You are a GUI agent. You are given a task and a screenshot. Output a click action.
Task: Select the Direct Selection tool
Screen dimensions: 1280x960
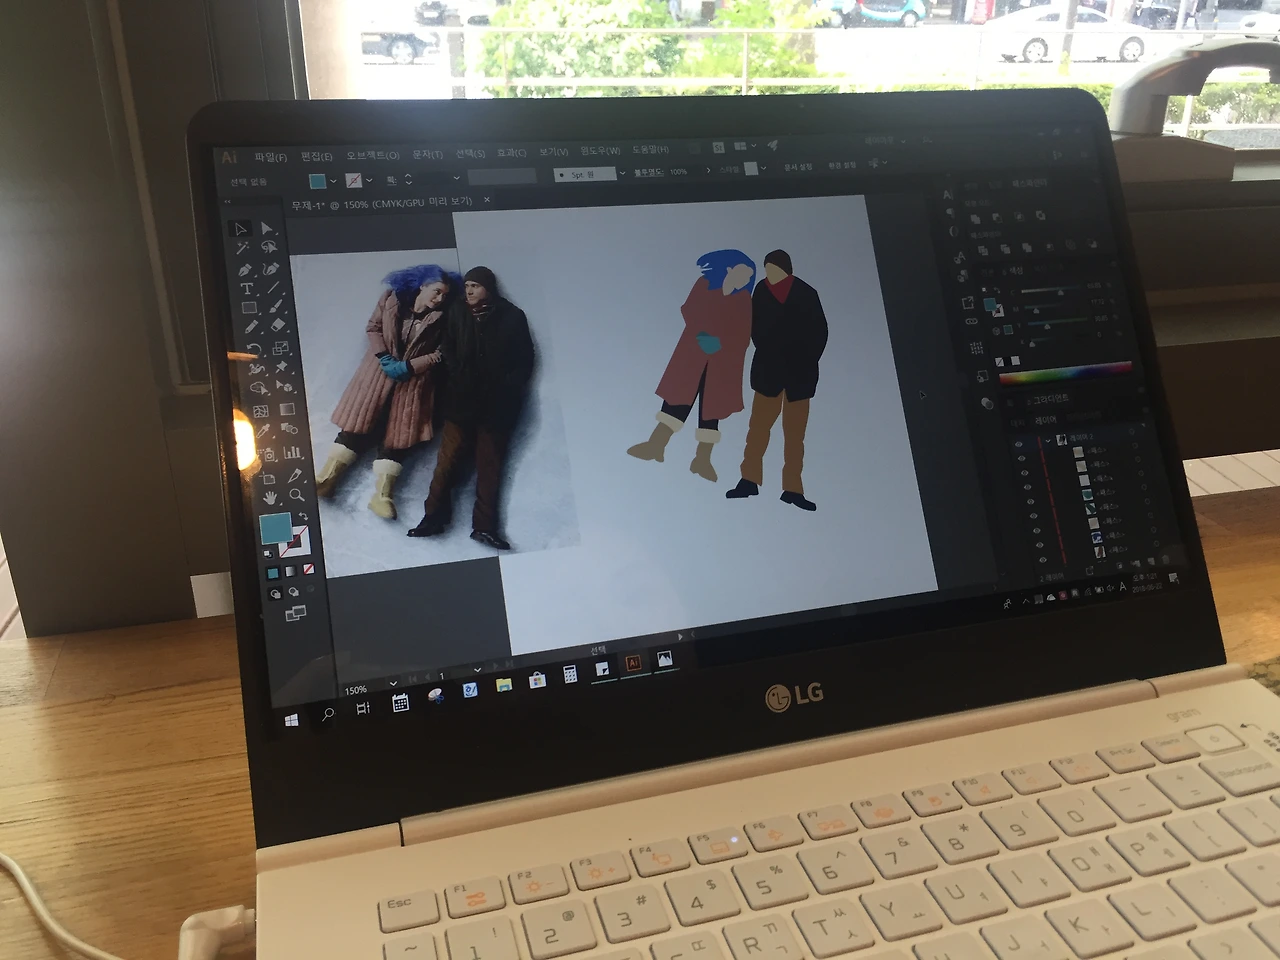click(x=267, y=229)
